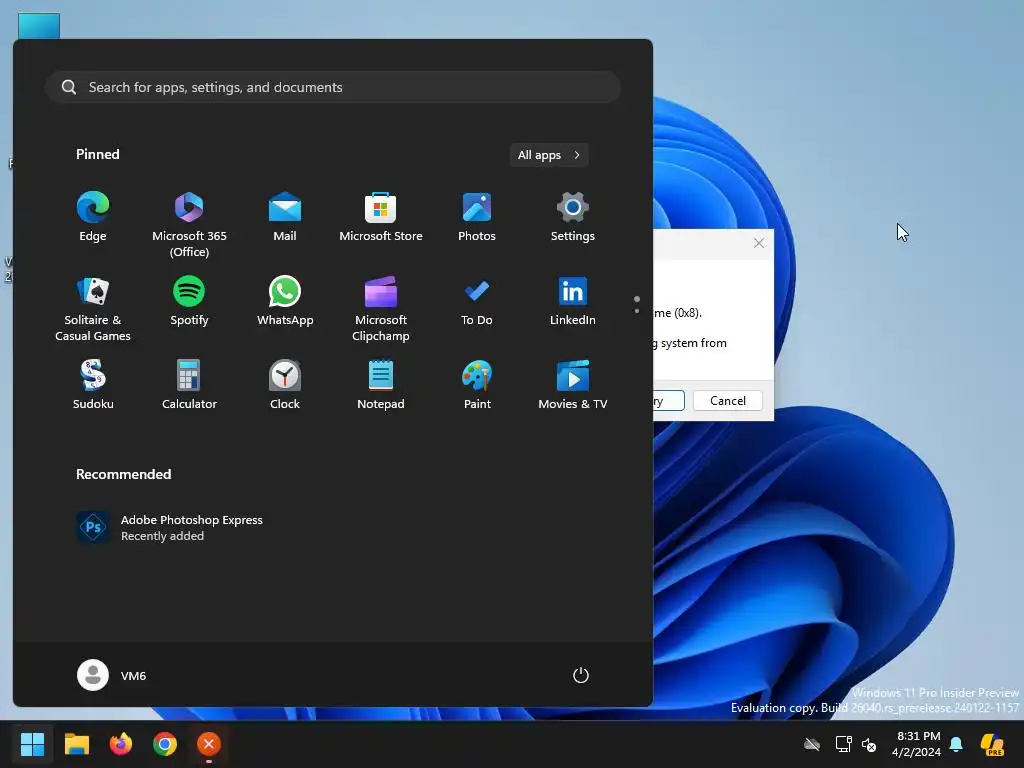1024x768 pixels.
Task: Launch Spotify
Action: 189,302
